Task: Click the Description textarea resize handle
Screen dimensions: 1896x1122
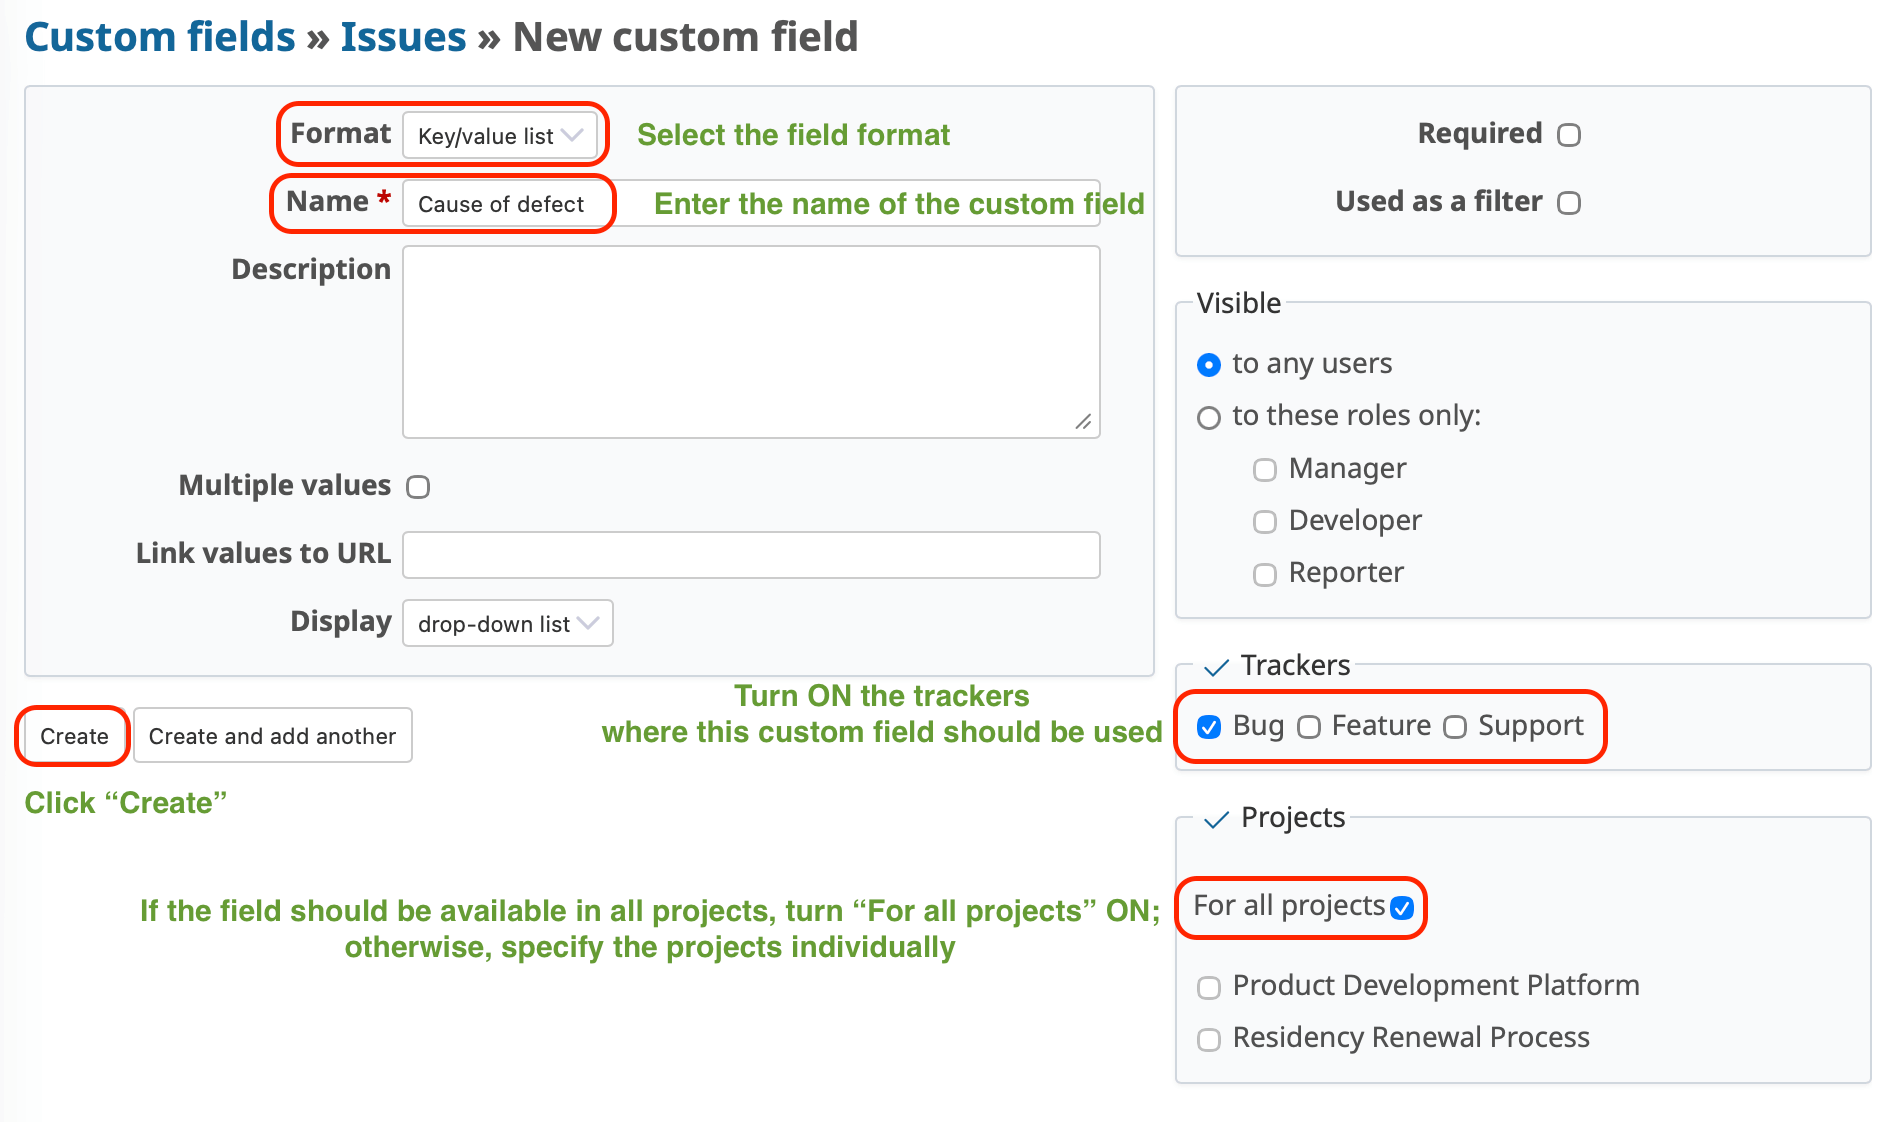Action: point(1083,422)
